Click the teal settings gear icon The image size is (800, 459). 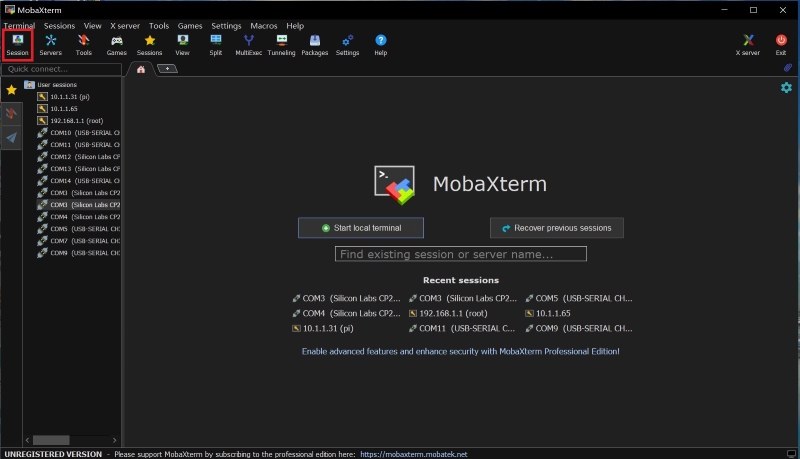point(786,88)
